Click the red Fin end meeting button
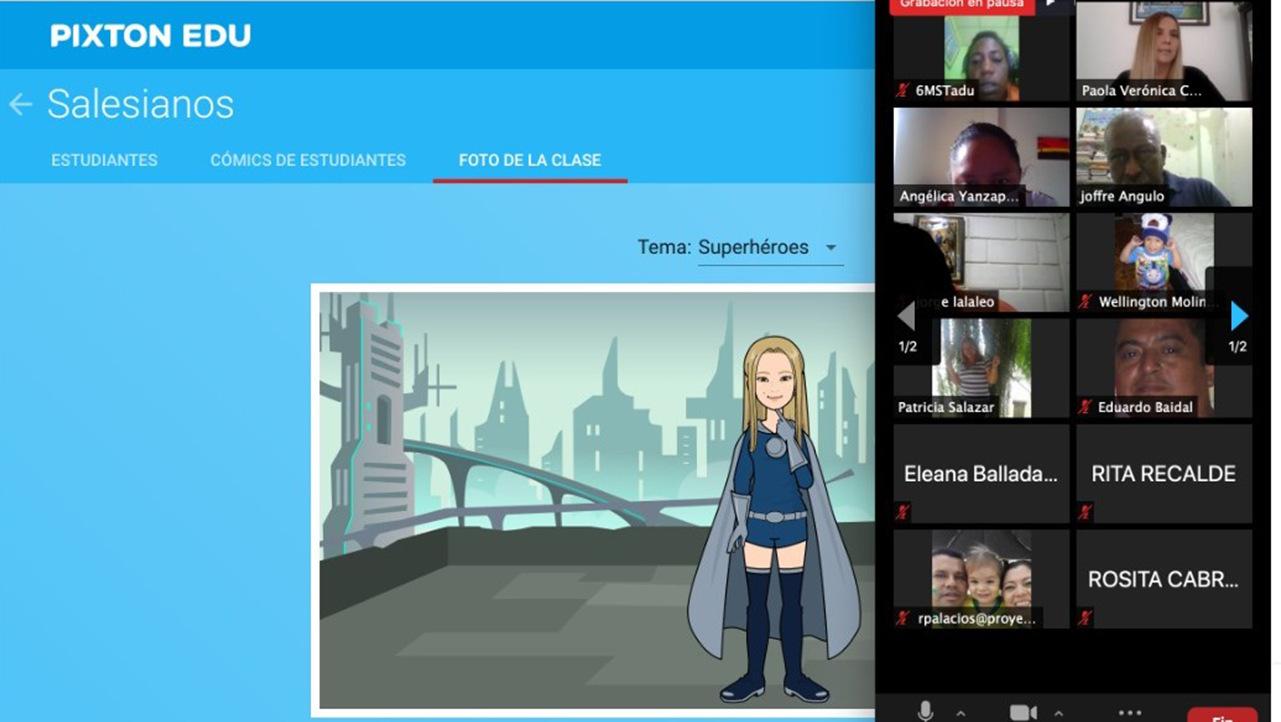This screenshot has width=1281, height=722. click(x=1222, y=715)
